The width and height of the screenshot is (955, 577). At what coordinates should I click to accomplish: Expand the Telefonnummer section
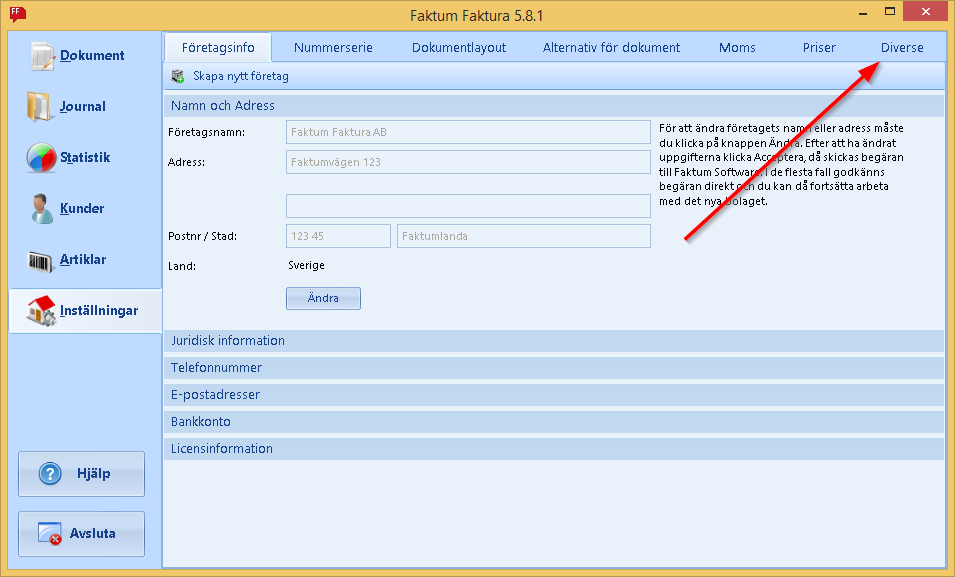tap(554, 367)
